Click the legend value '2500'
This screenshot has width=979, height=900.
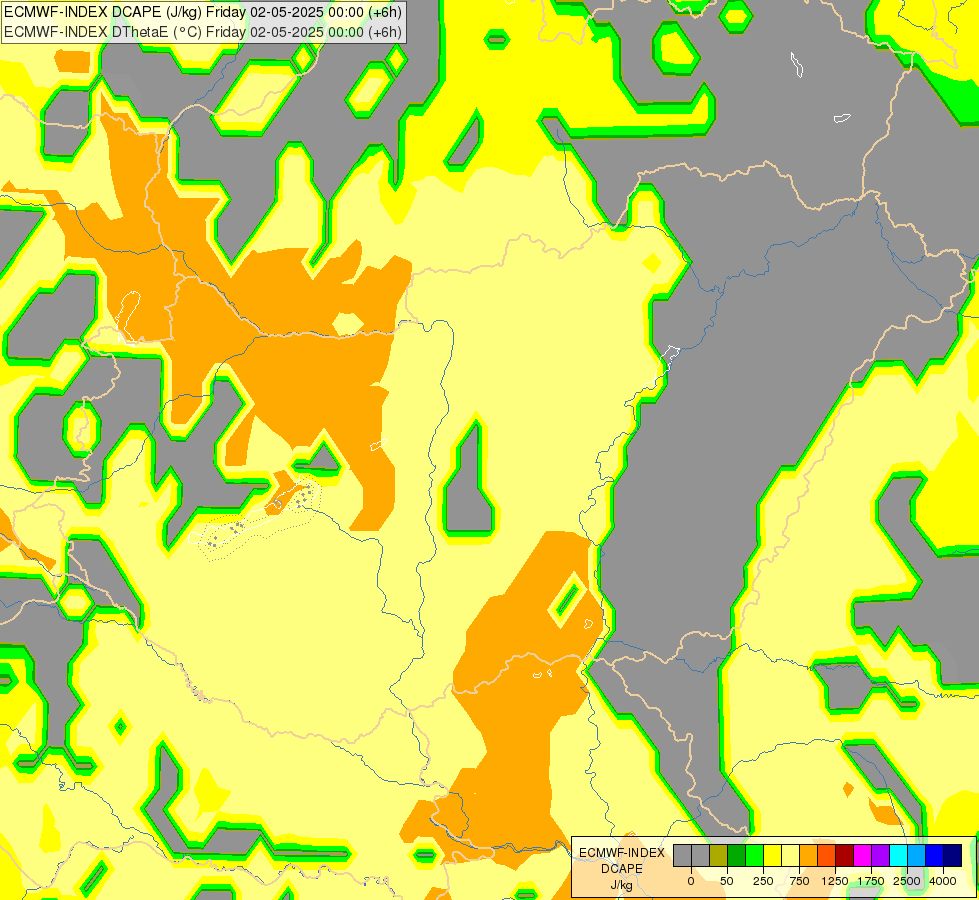click(x=907, y=881)
